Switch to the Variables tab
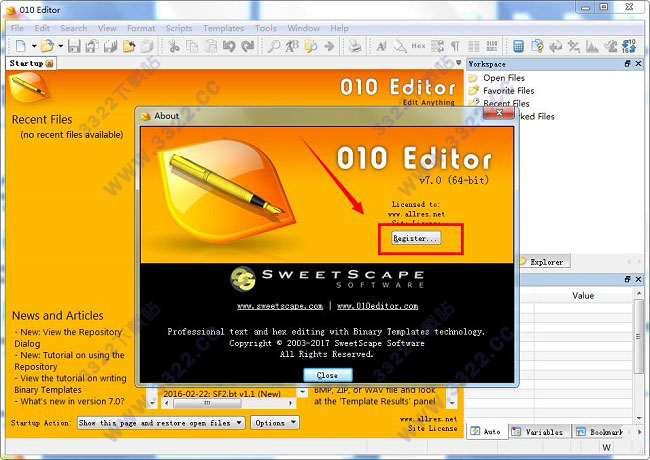Screen dimensions: 650x460 pos(538,432)
